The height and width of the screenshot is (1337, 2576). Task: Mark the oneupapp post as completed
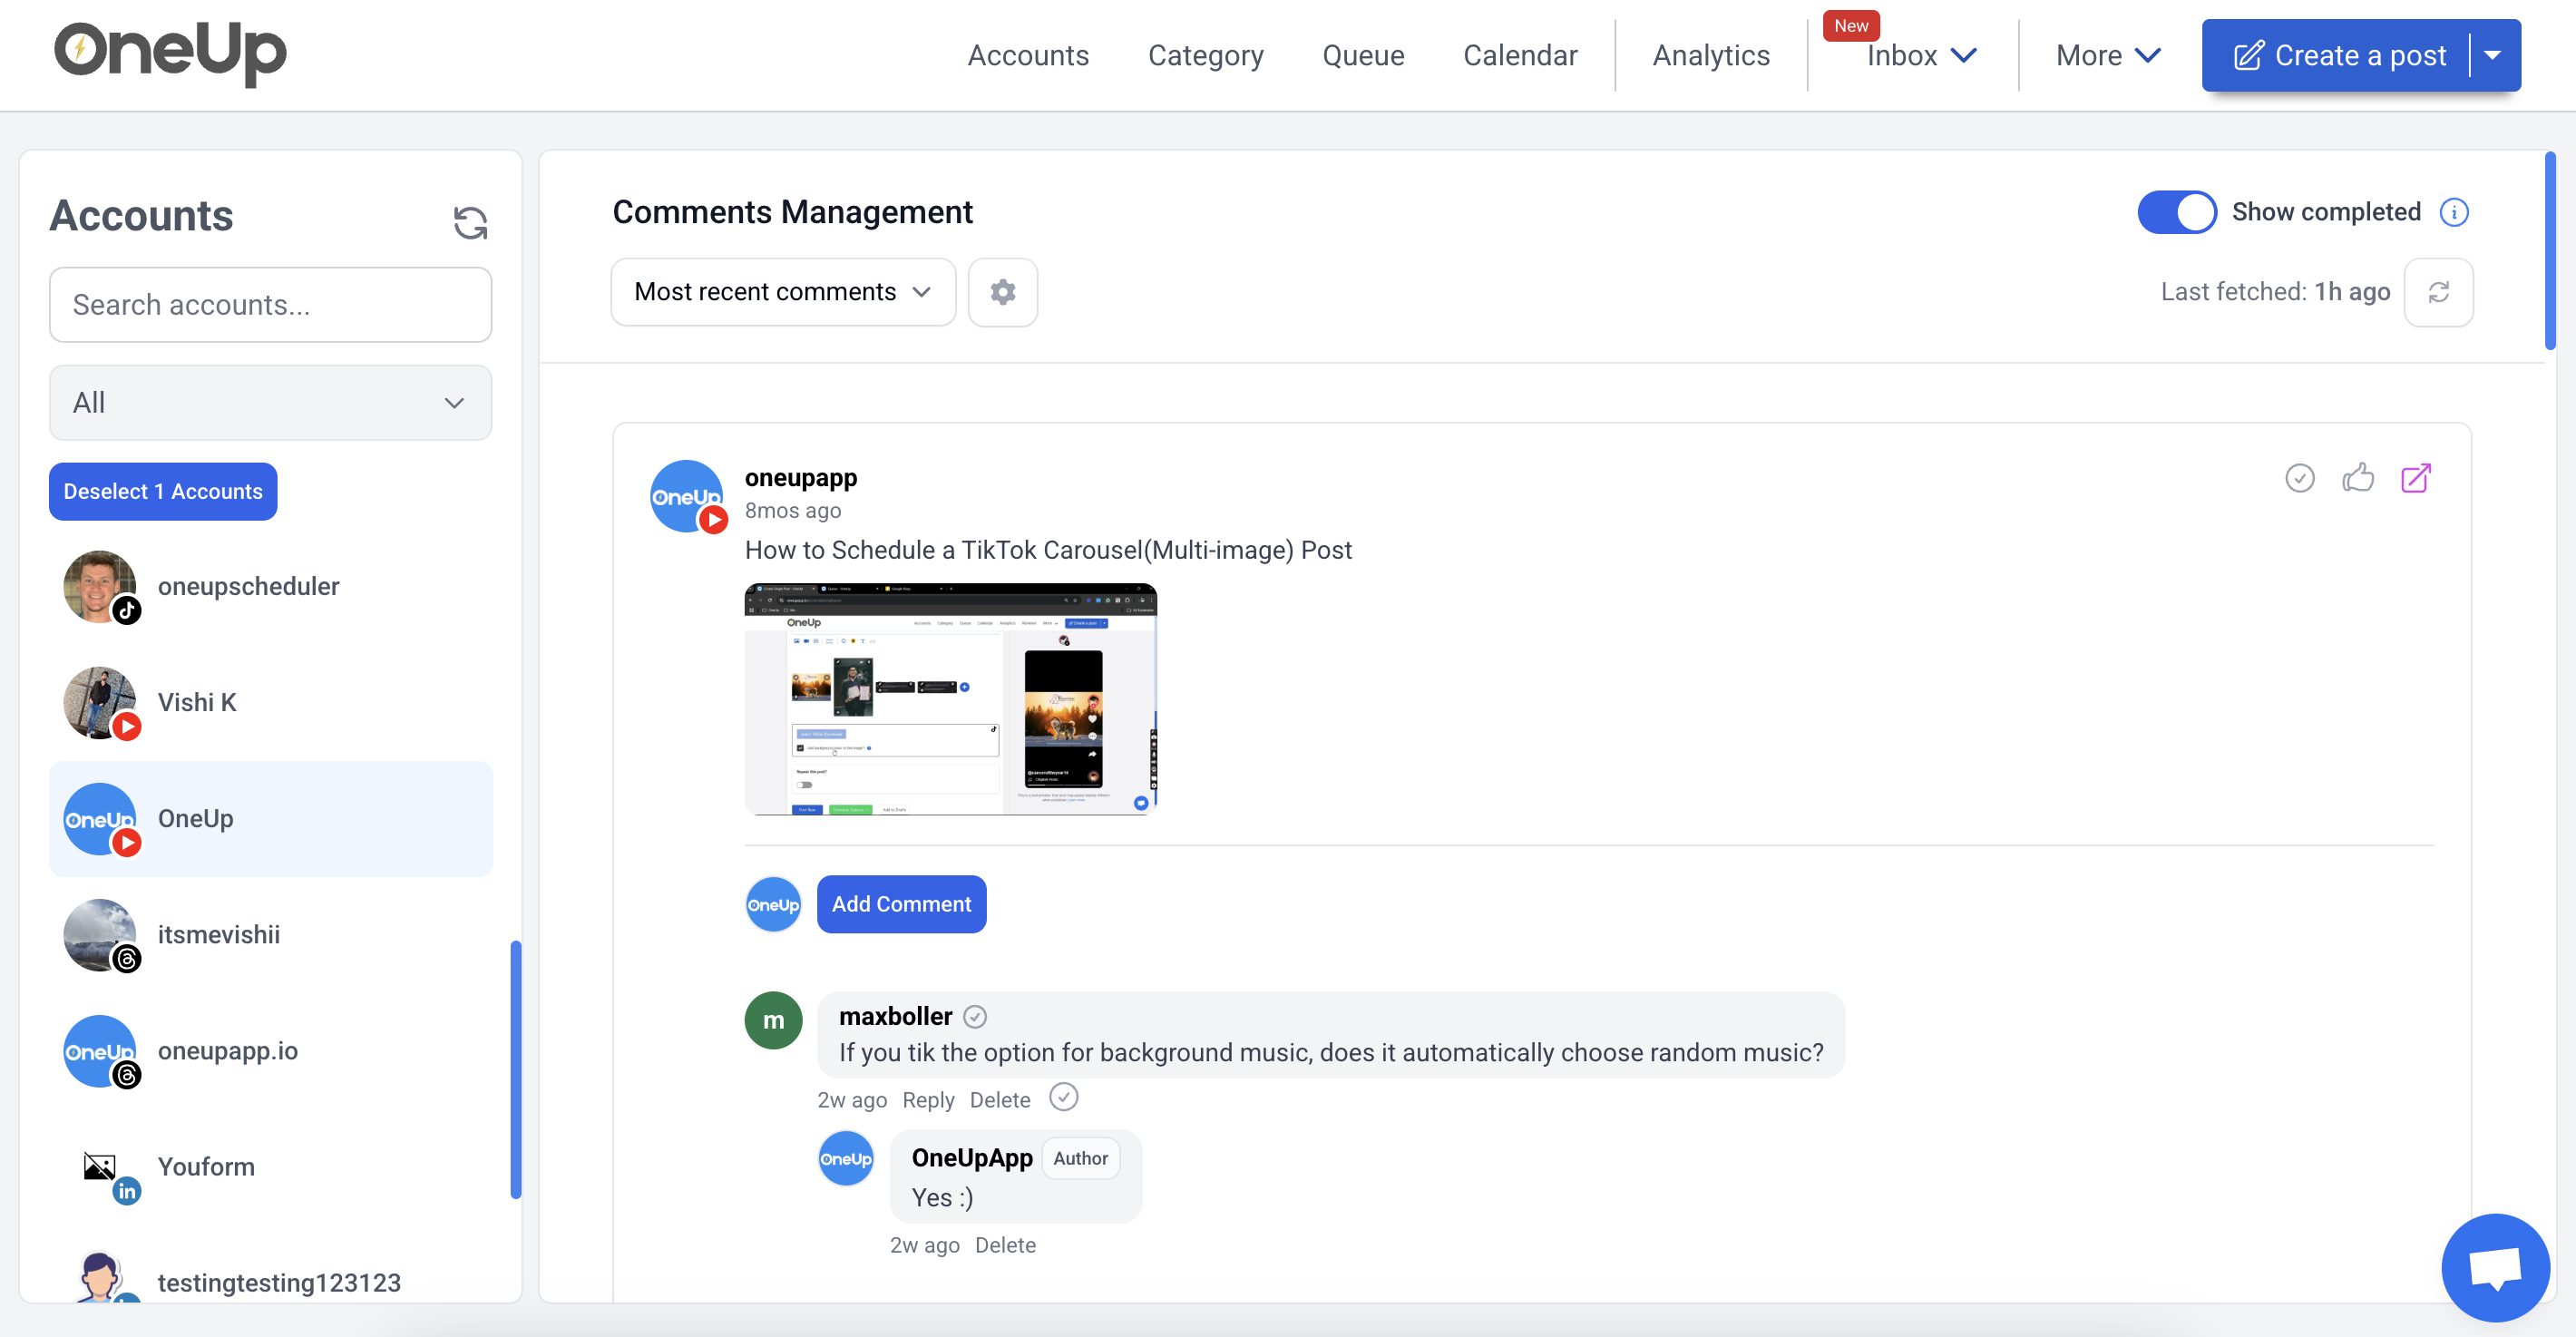(2300, 479)
